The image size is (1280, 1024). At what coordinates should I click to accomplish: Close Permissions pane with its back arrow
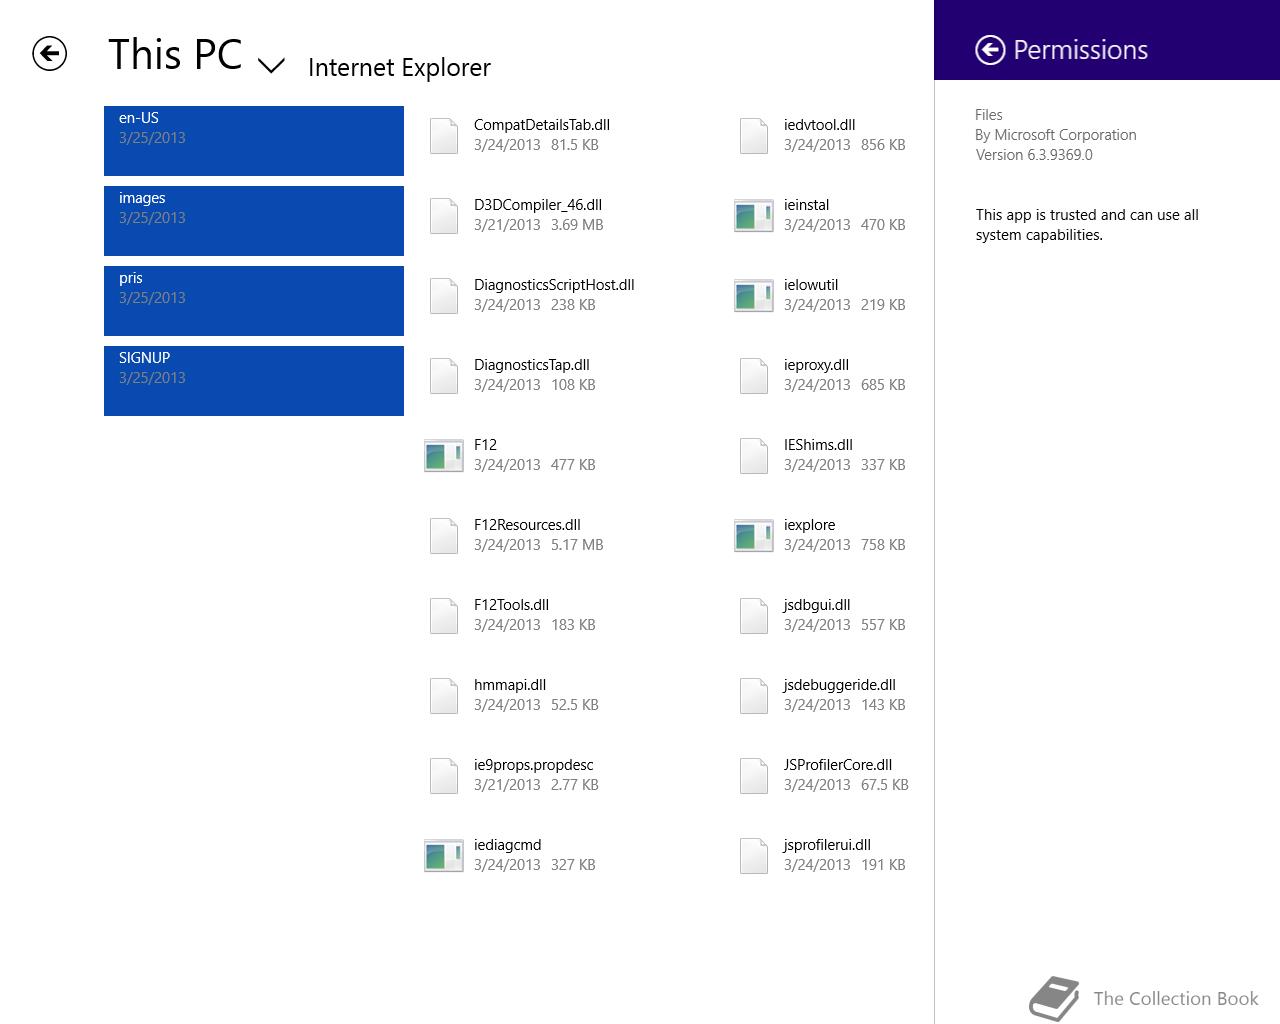pos(990,50)
